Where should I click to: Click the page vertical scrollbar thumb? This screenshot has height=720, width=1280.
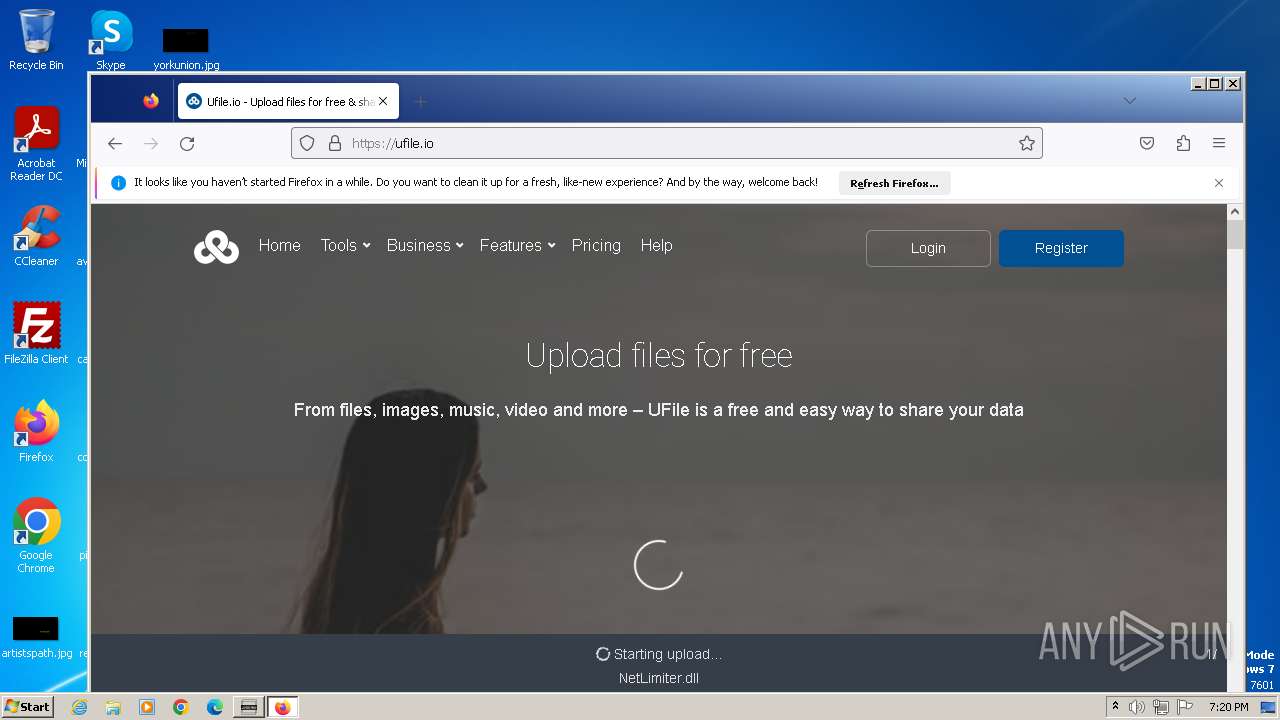coord(1235,235)
